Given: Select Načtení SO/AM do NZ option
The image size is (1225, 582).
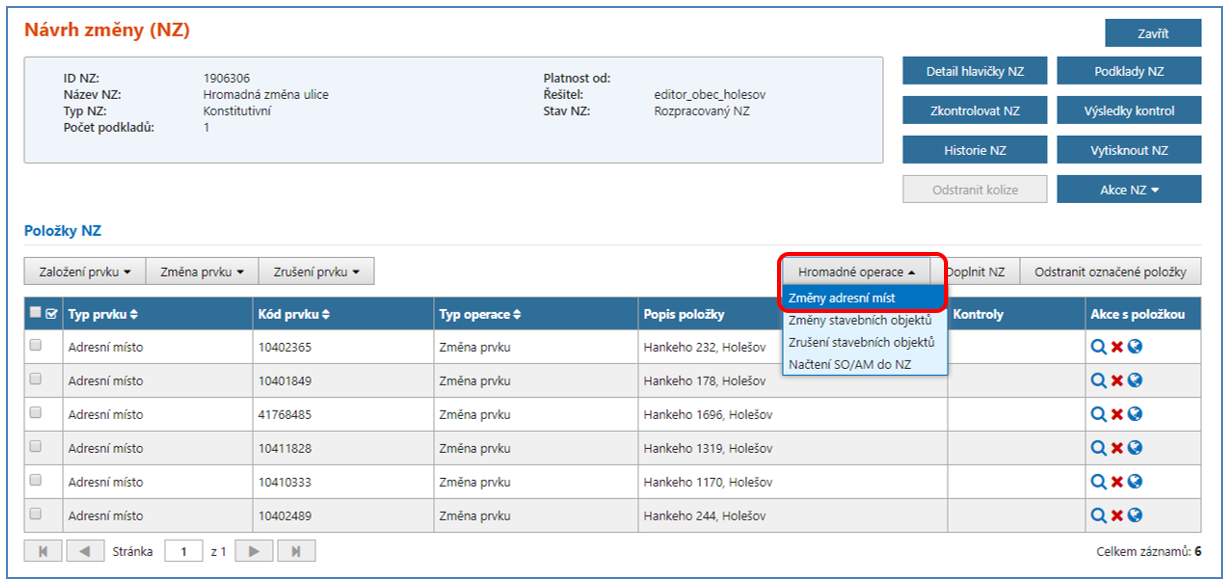Looking at the screenshot, I should tap(849, 364).
